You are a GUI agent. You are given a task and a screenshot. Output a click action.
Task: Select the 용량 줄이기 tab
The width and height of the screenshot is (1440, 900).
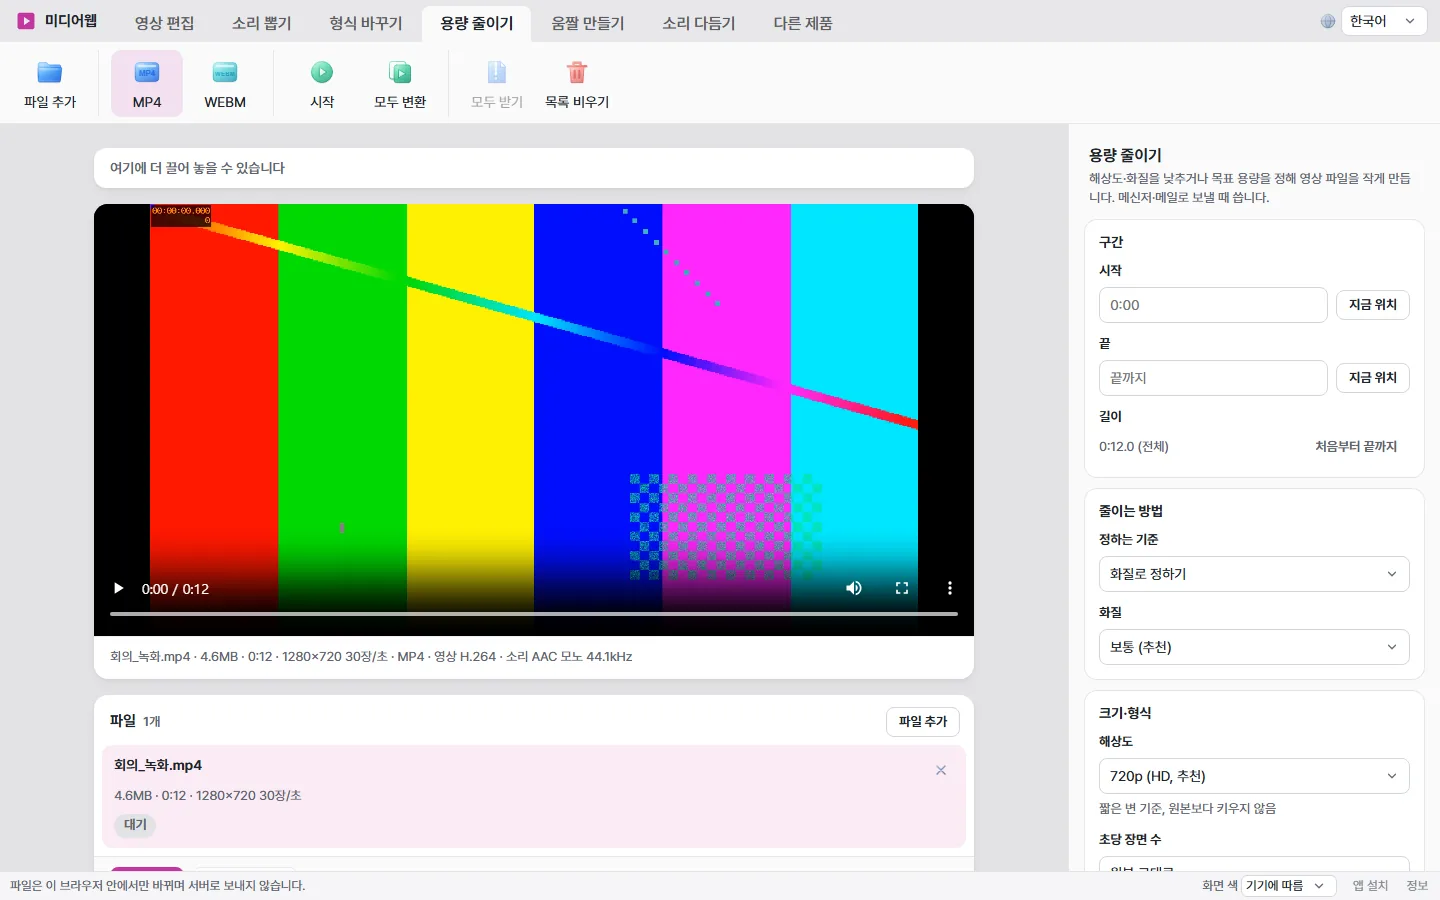pos(477,23)
